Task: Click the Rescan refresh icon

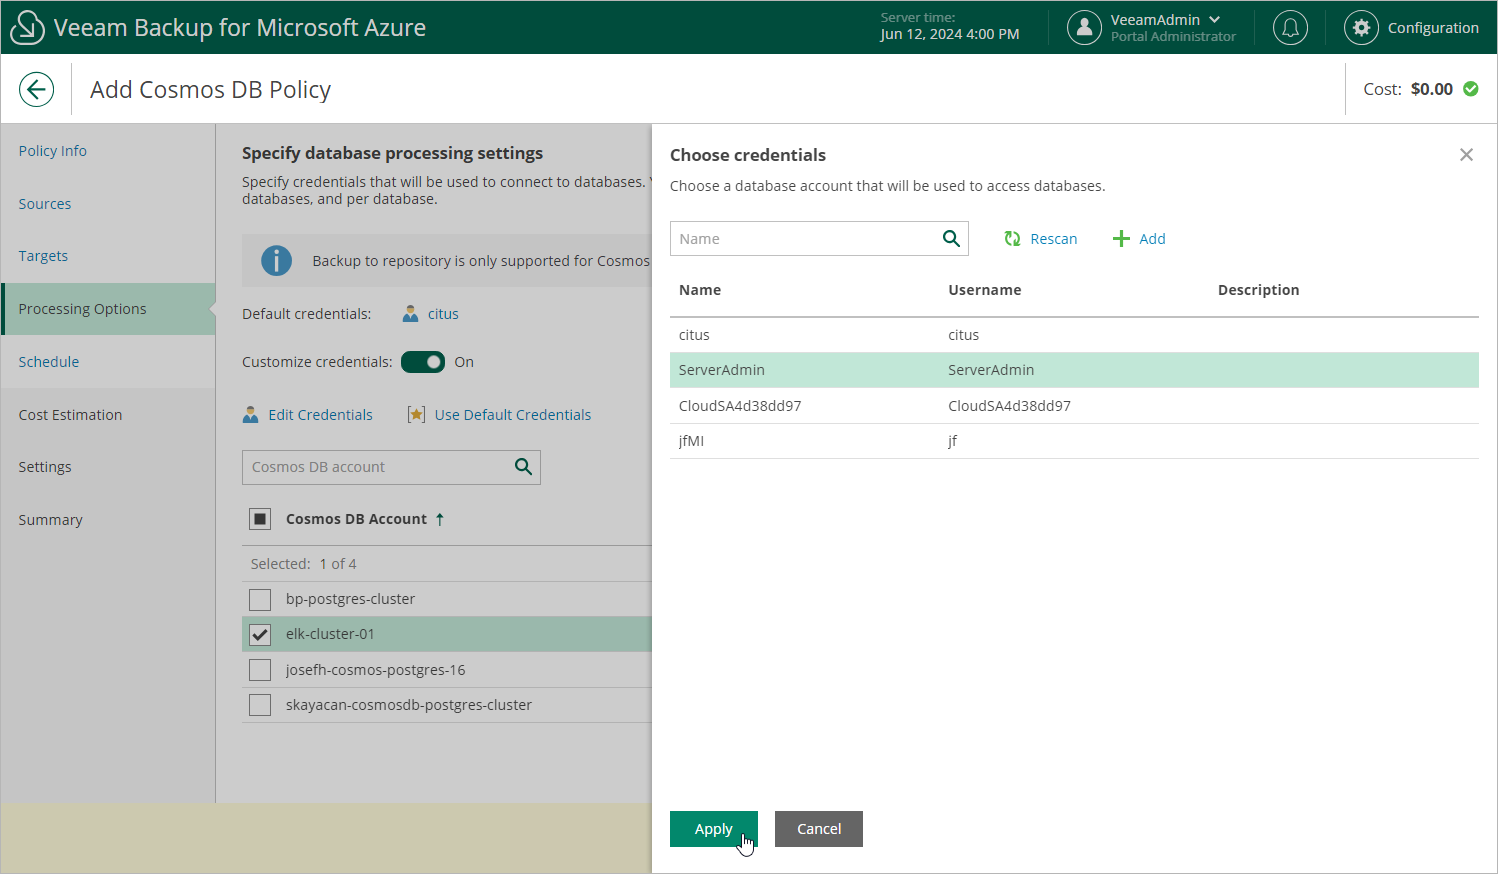Action: pyautogui.click(x=1012, y=238)
